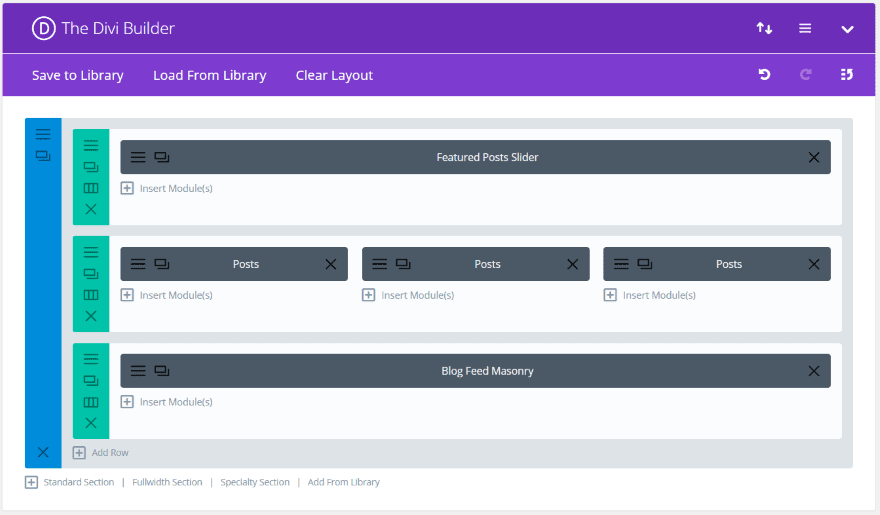Image resolution: width=880 pixels, height=515 pixels.
Task: Clone the three-column Posts row
Action: (x=91, y=273)
